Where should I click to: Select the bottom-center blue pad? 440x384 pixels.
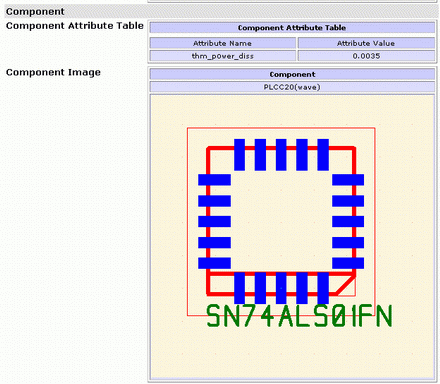[281, 288]
